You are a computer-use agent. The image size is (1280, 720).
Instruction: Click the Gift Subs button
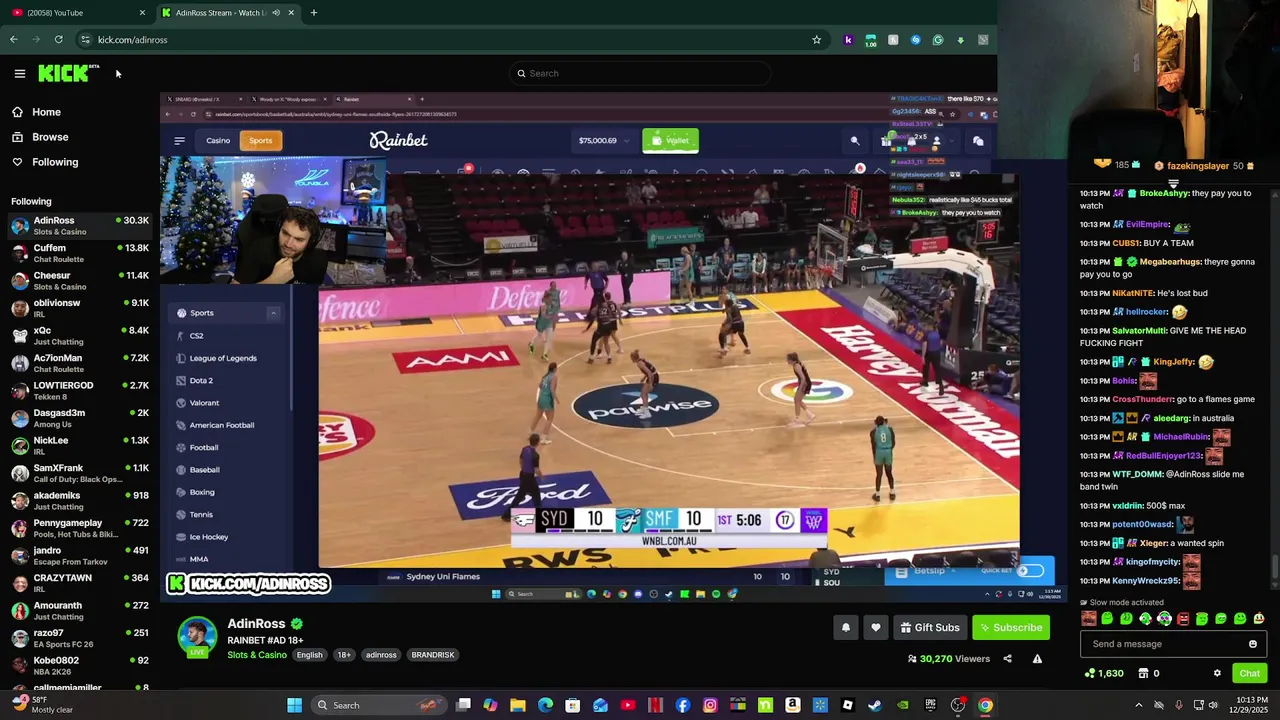coord(930,627)
